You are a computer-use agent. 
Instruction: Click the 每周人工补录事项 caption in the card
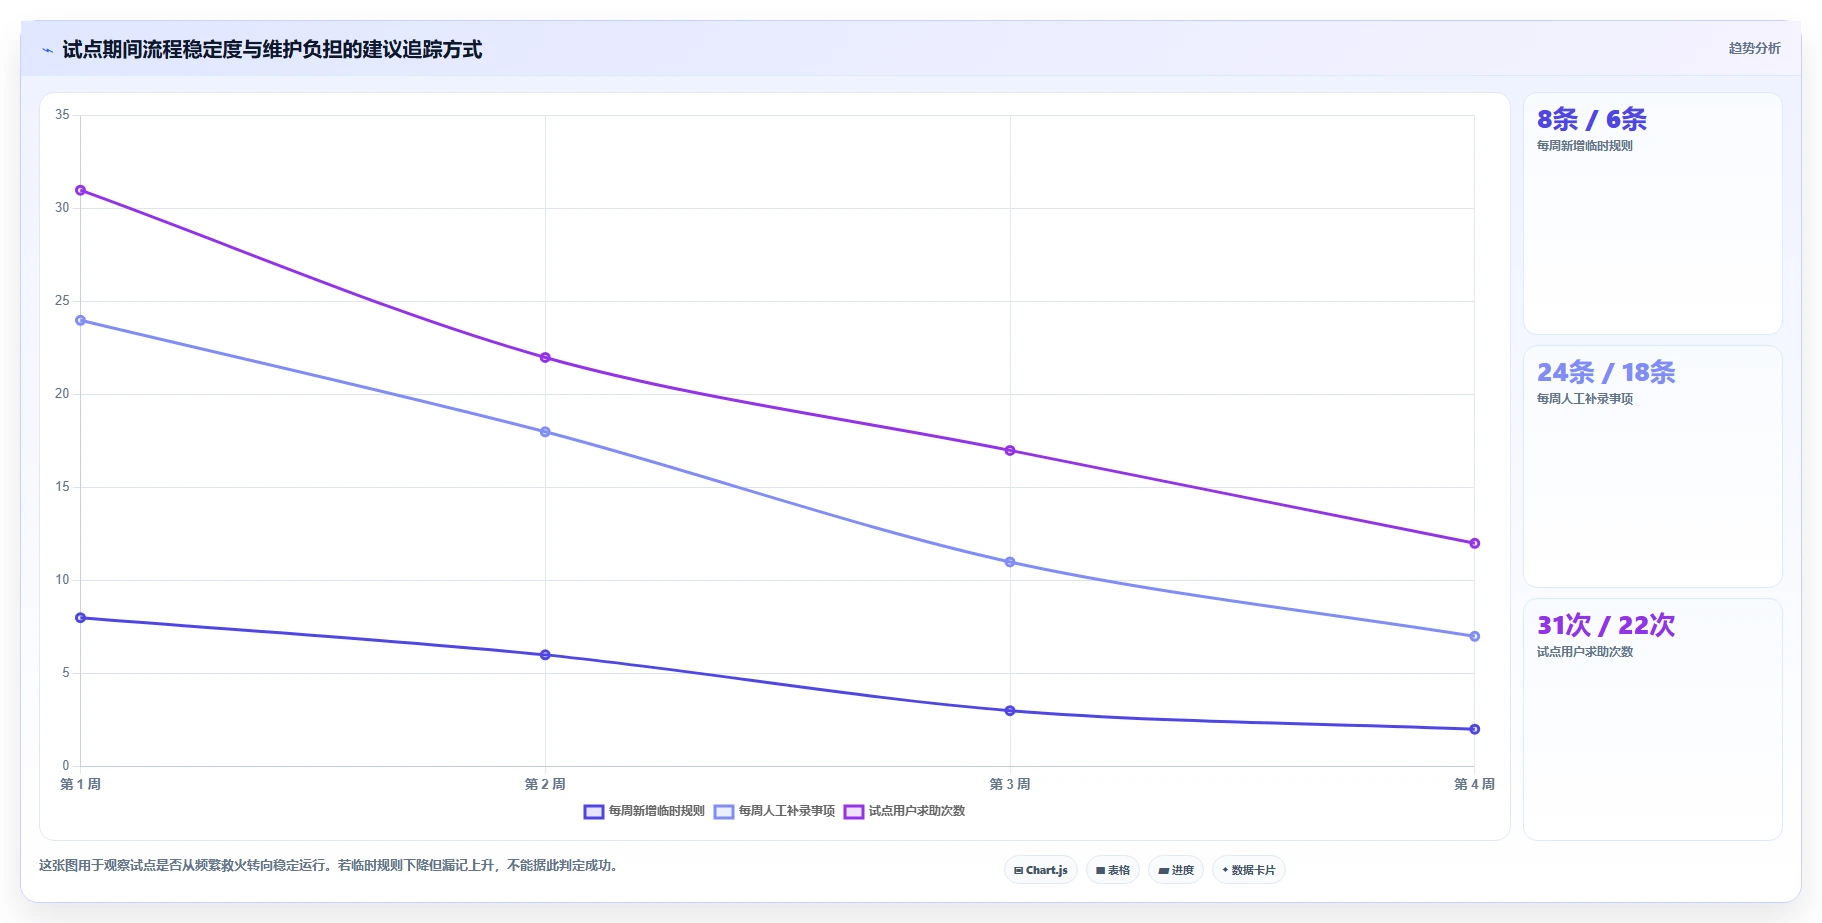(x=1584, y=399)
